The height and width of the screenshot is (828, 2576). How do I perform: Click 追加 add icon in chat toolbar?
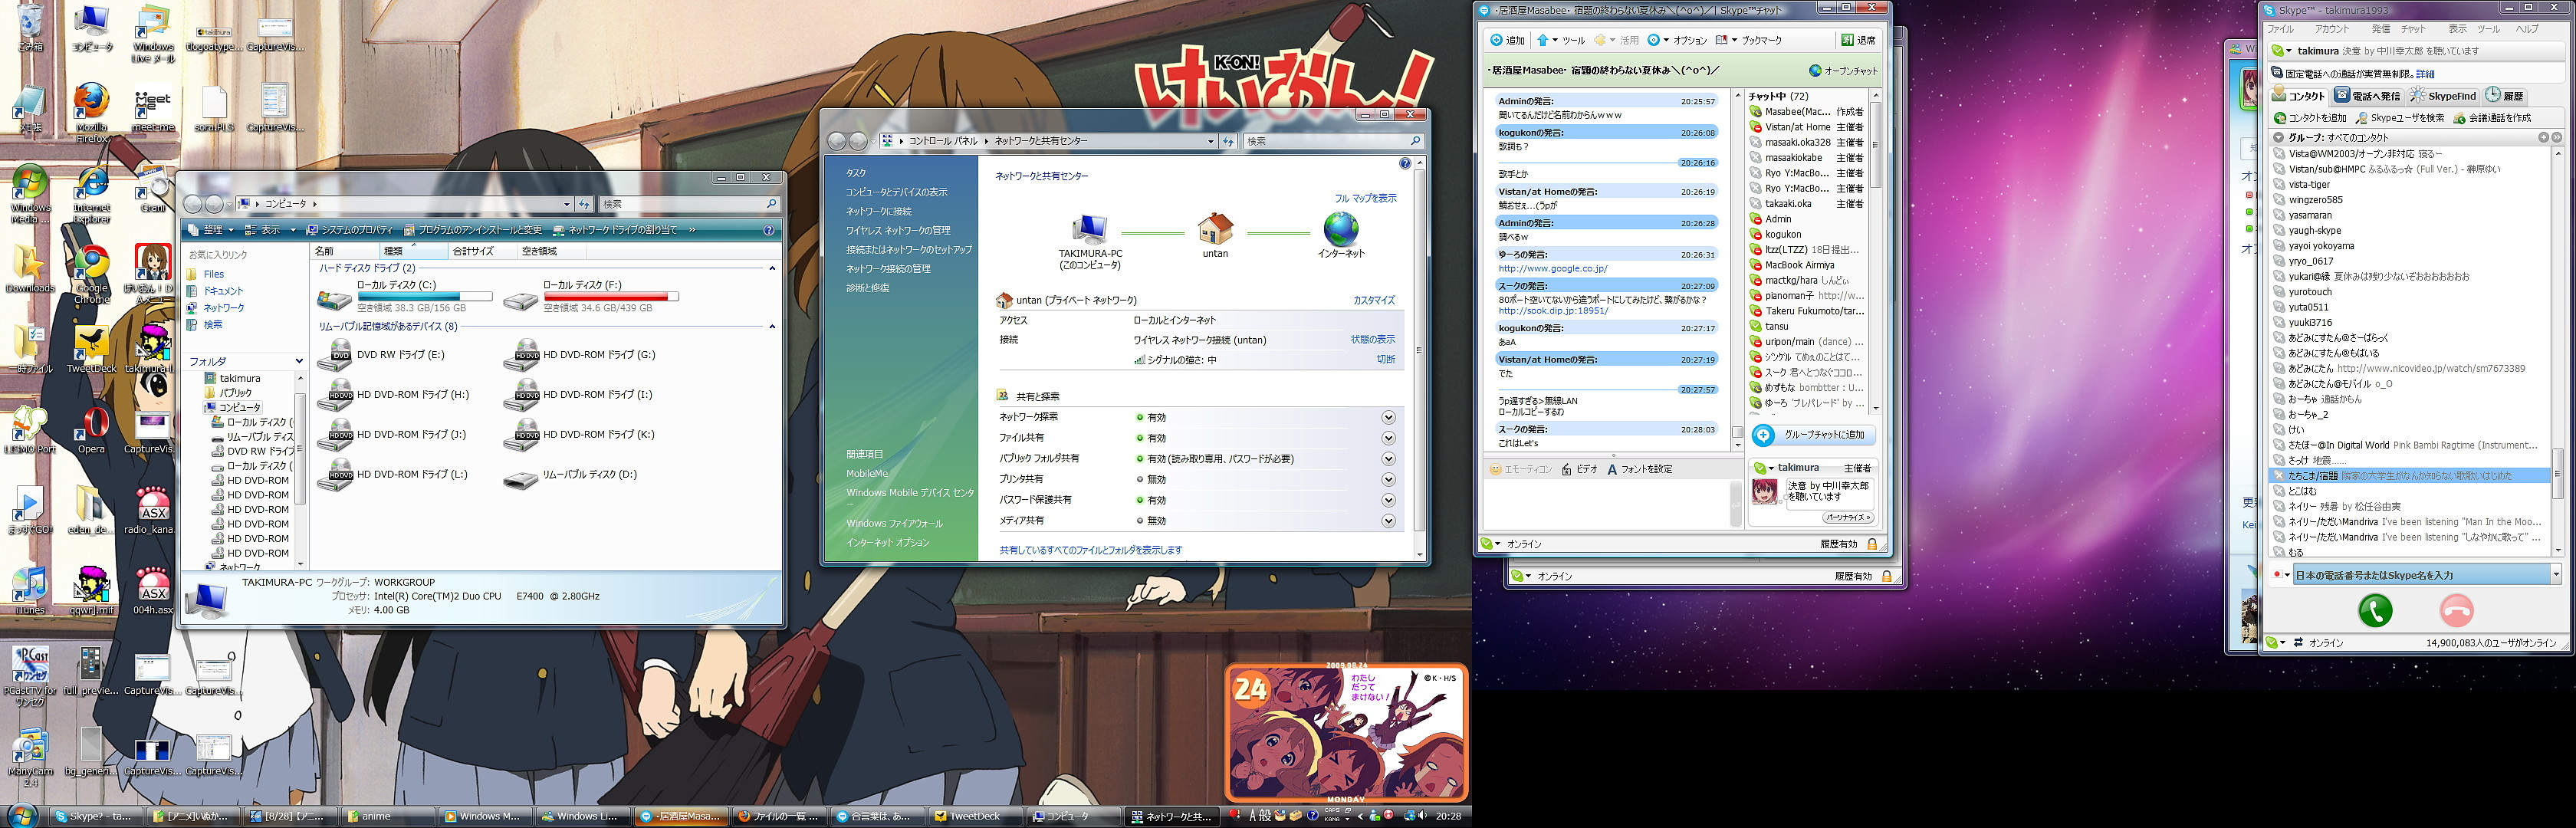(x=1496, y=40)
